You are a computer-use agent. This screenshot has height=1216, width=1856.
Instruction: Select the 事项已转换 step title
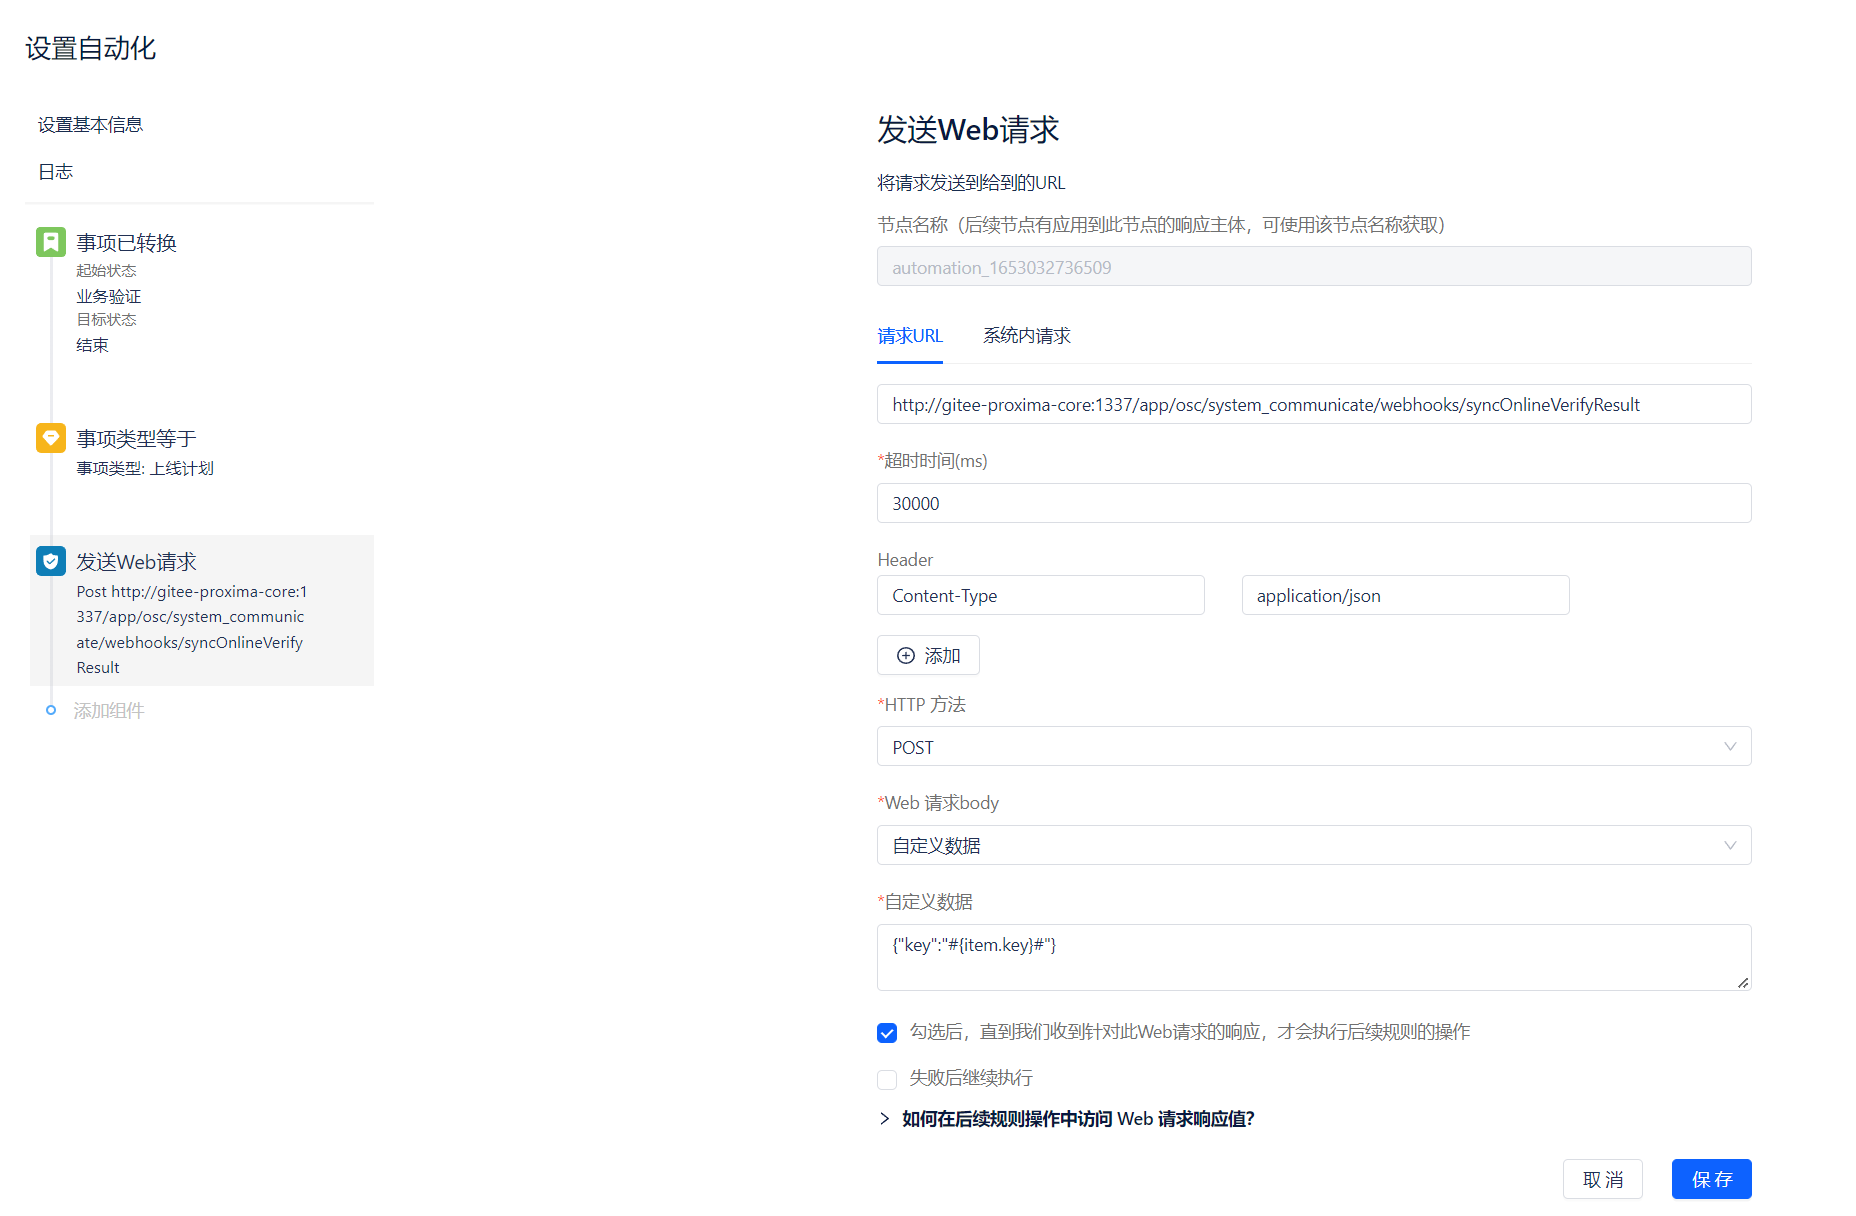click(127, 242)
